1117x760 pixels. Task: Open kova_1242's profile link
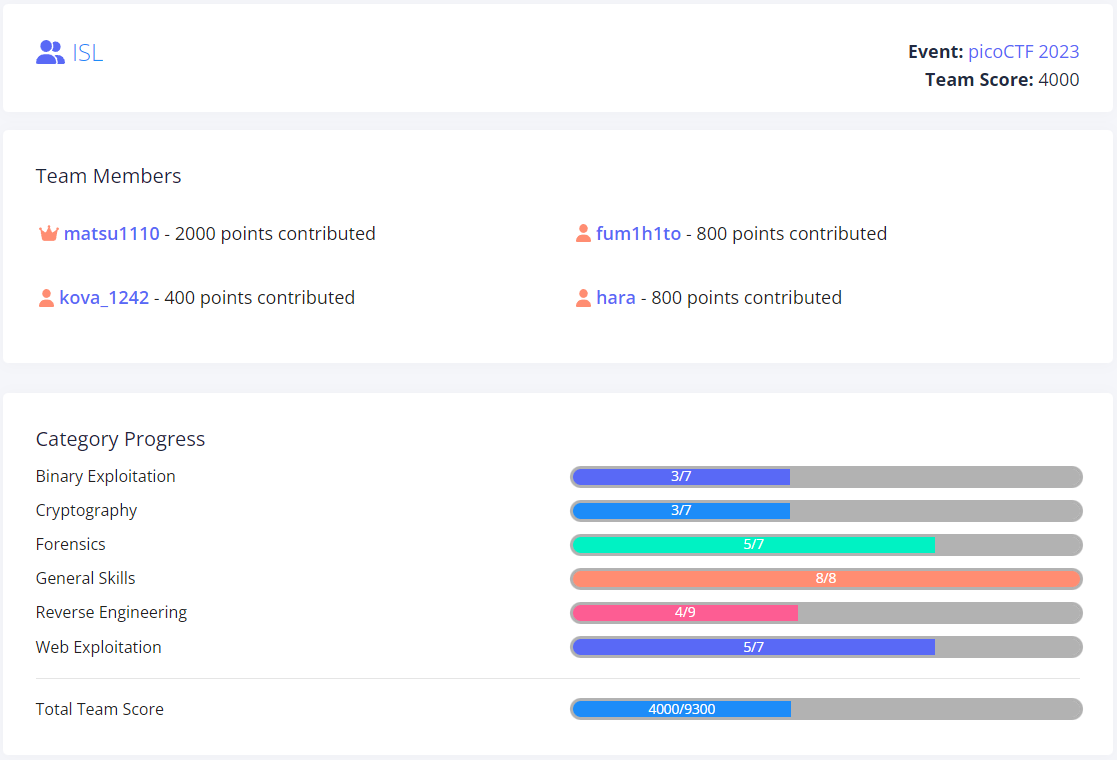[x=104, y=298]
